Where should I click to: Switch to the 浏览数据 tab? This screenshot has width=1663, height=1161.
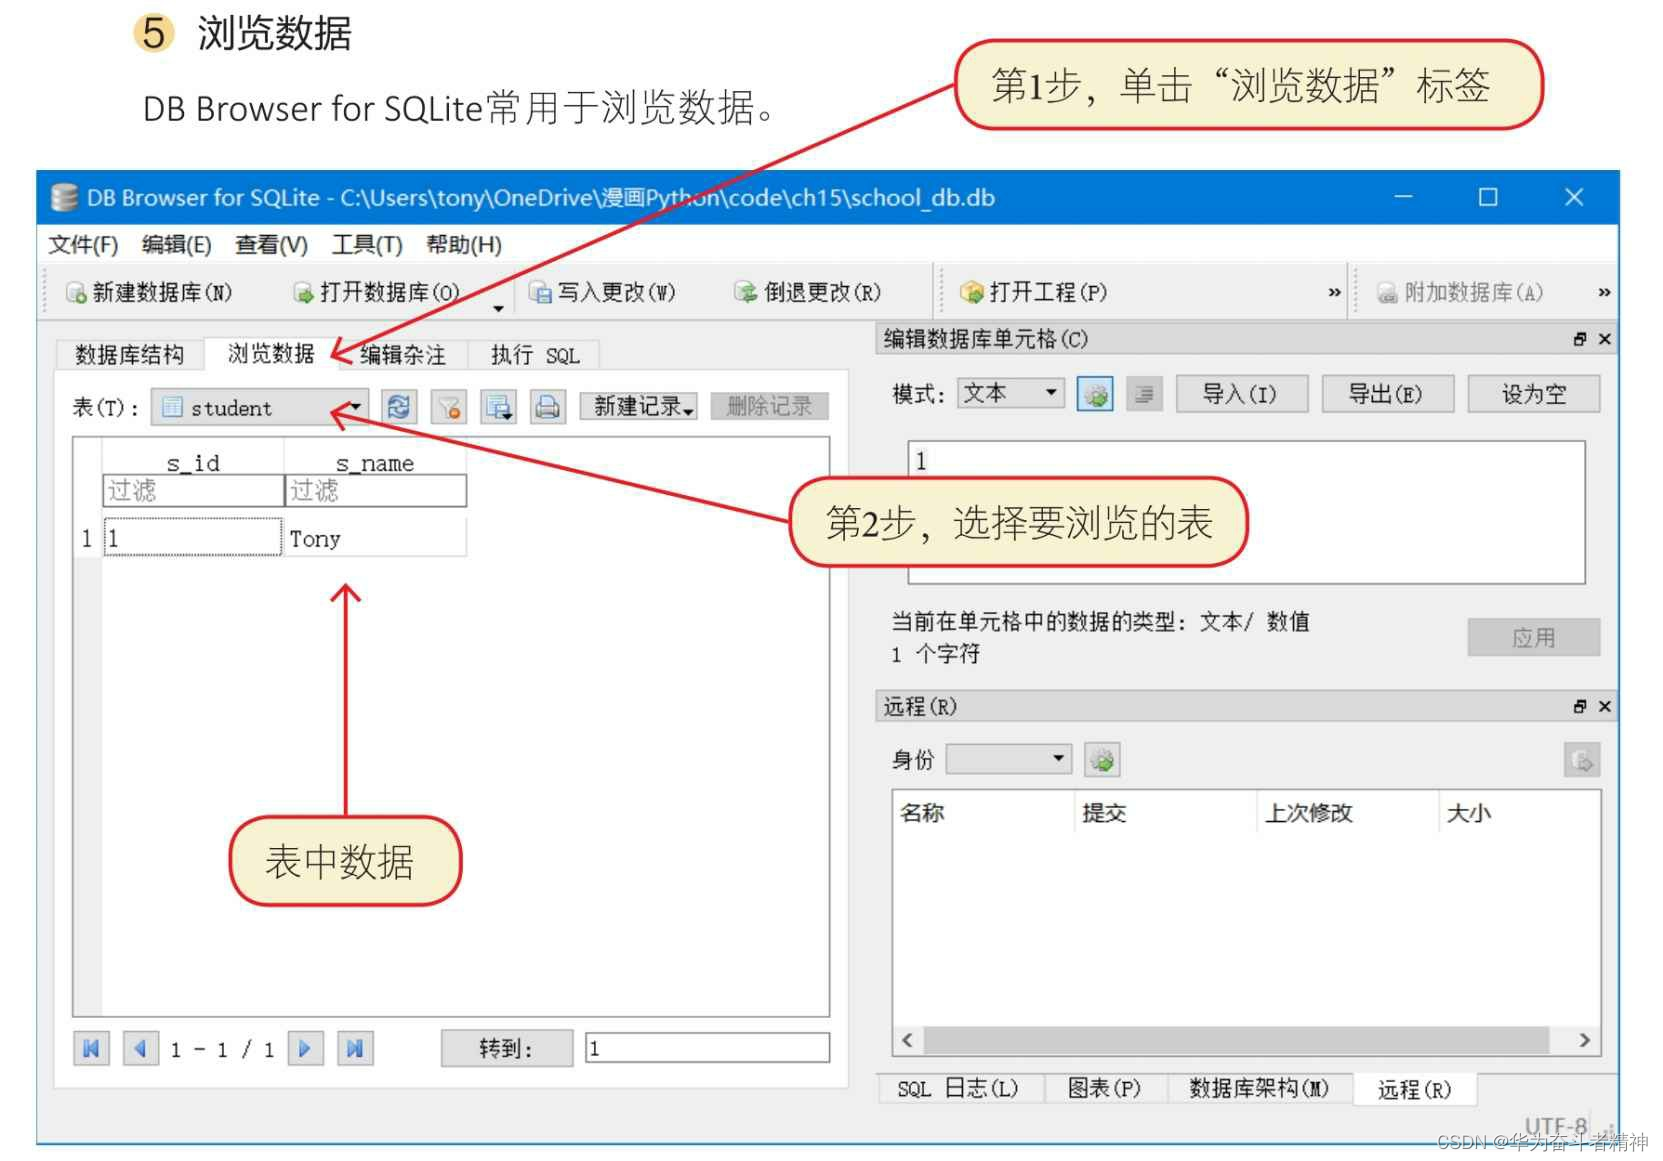coord(271,353)
